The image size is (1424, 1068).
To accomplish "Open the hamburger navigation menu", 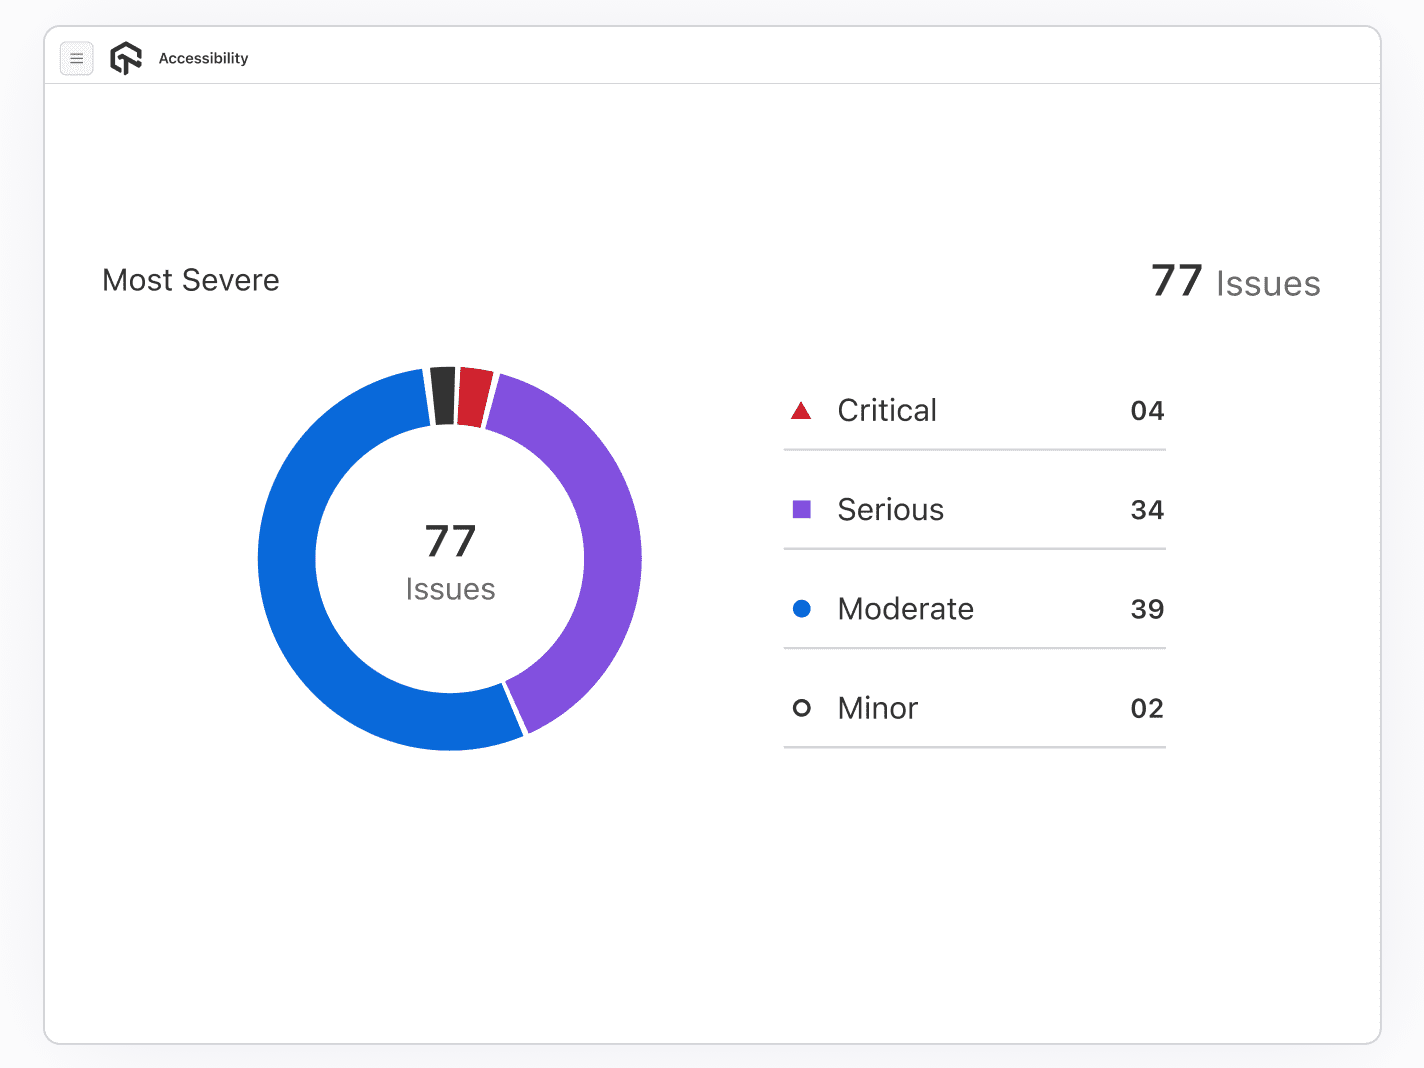I will click(x=77, y=58).
